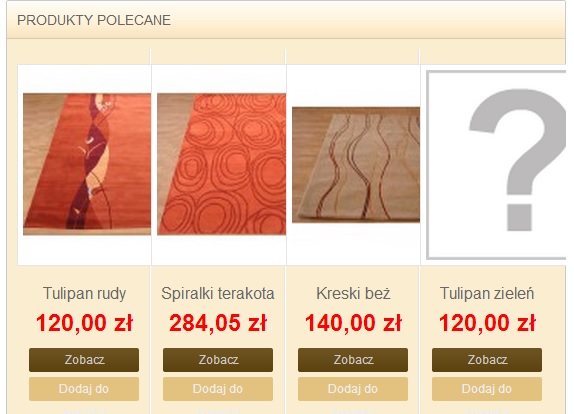Click the Produkty polecane header
The height and width of the screenshot is (414, 574).
pos(94,20)
